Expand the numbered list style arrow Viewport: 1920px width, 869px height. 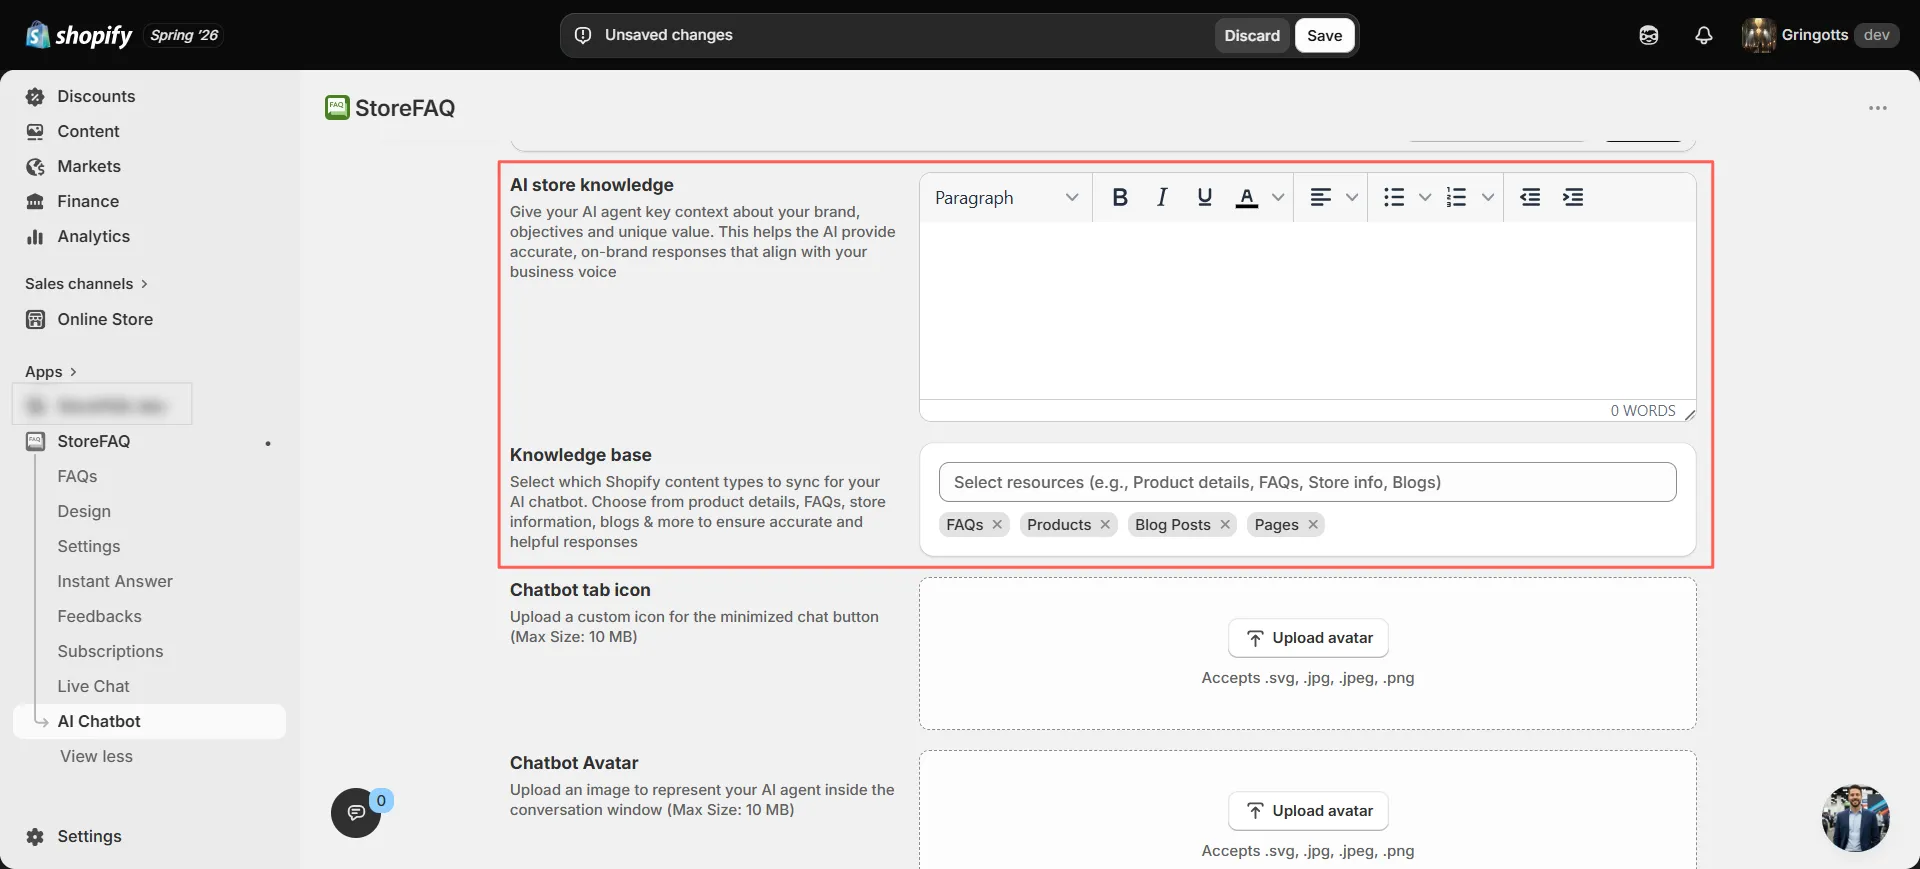pos(1488,198)
